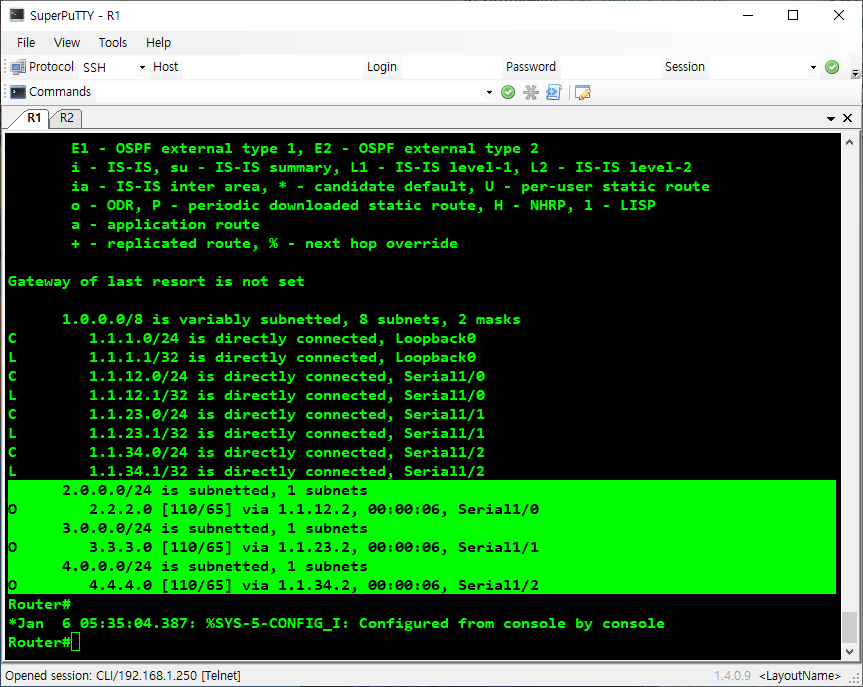Expand the connection toolbar overflow arrow
863x687 pixels.
855,73
